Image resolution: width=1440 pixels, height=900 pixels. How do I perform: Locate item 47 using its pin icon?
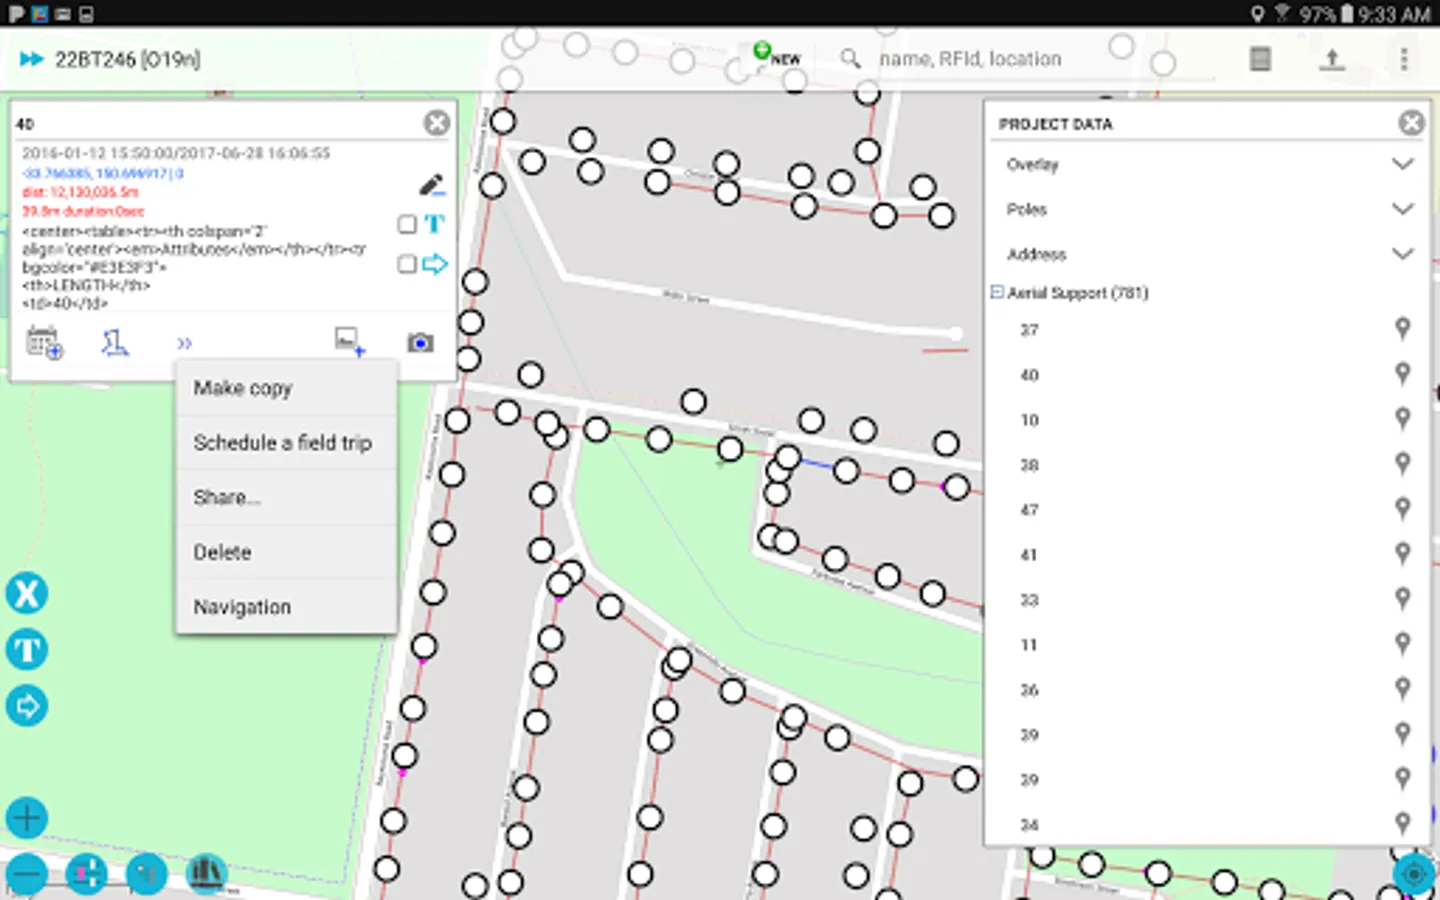tap(1402, 509)
